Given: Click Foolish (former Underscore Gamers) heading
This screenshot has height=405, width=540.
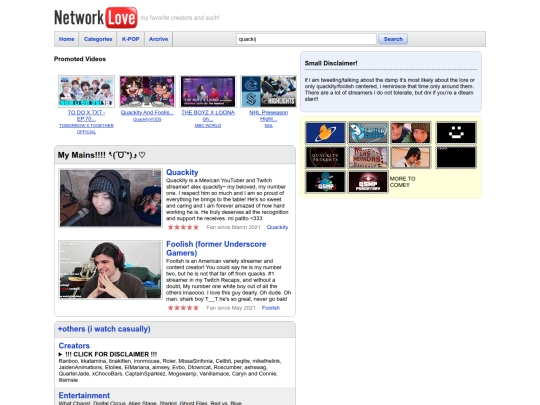Looking at the screenshot, I should coord(216,248).
